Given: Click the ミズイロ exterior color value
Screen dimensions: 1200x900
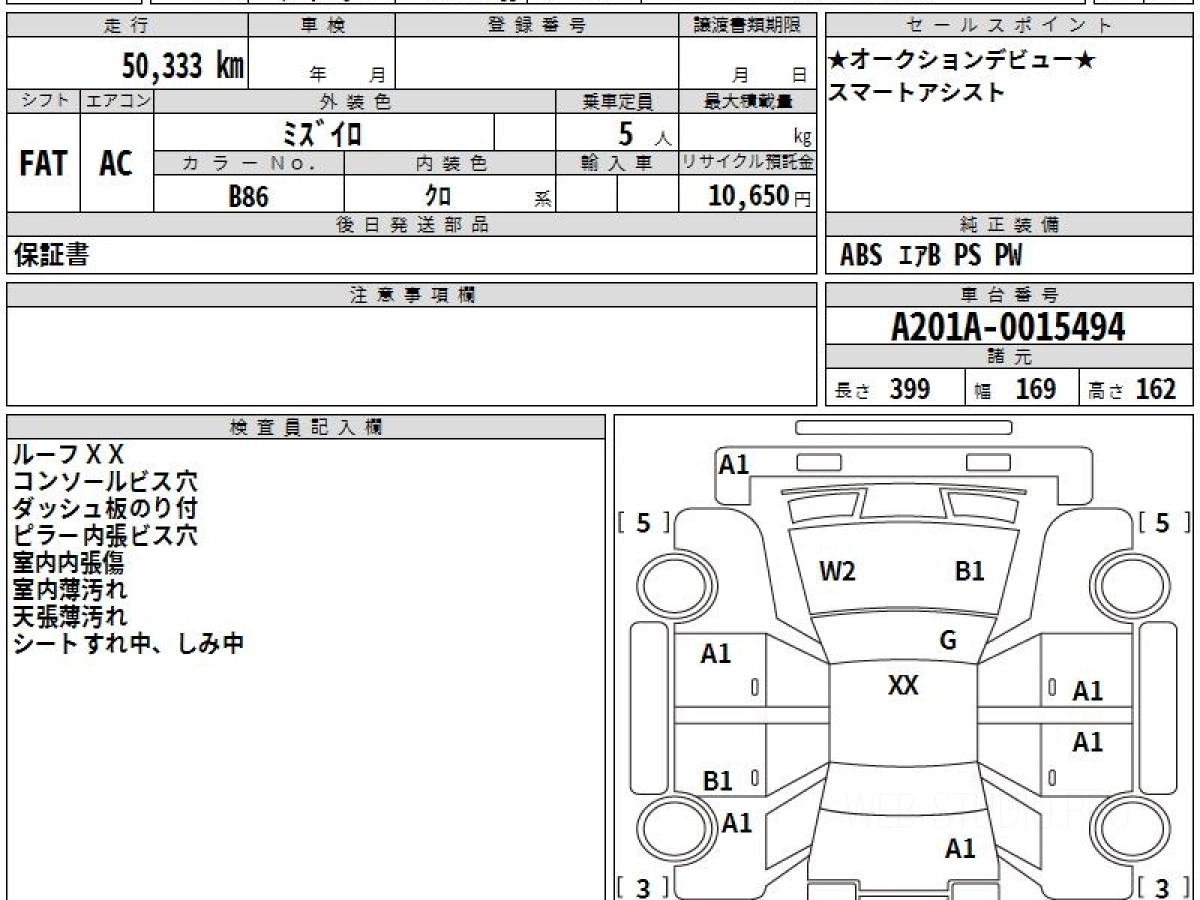Looking at the screenshot, I should (x=322, y=133).
